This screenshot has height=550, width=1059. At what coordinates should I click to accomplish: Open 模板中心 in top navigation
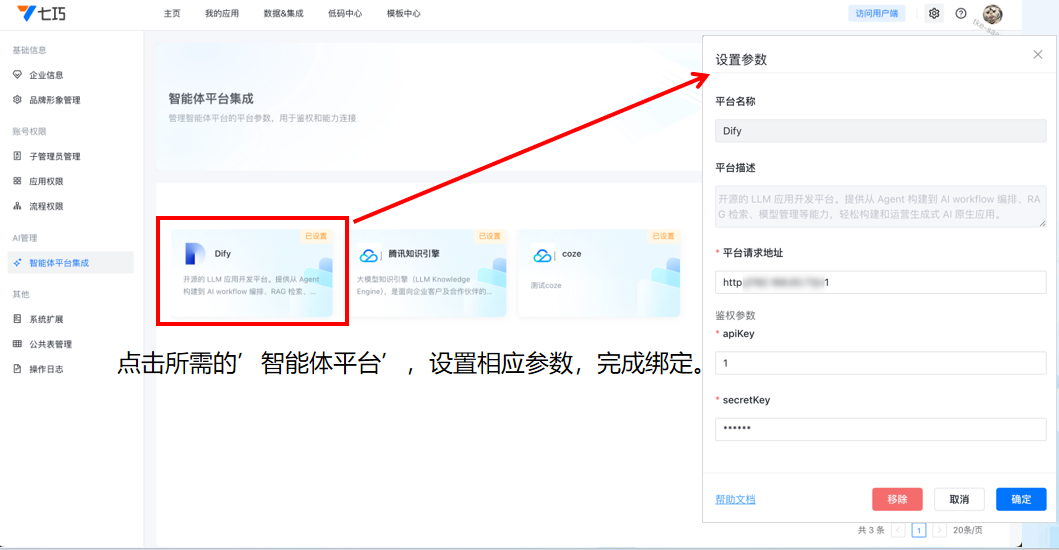[404, 14]
